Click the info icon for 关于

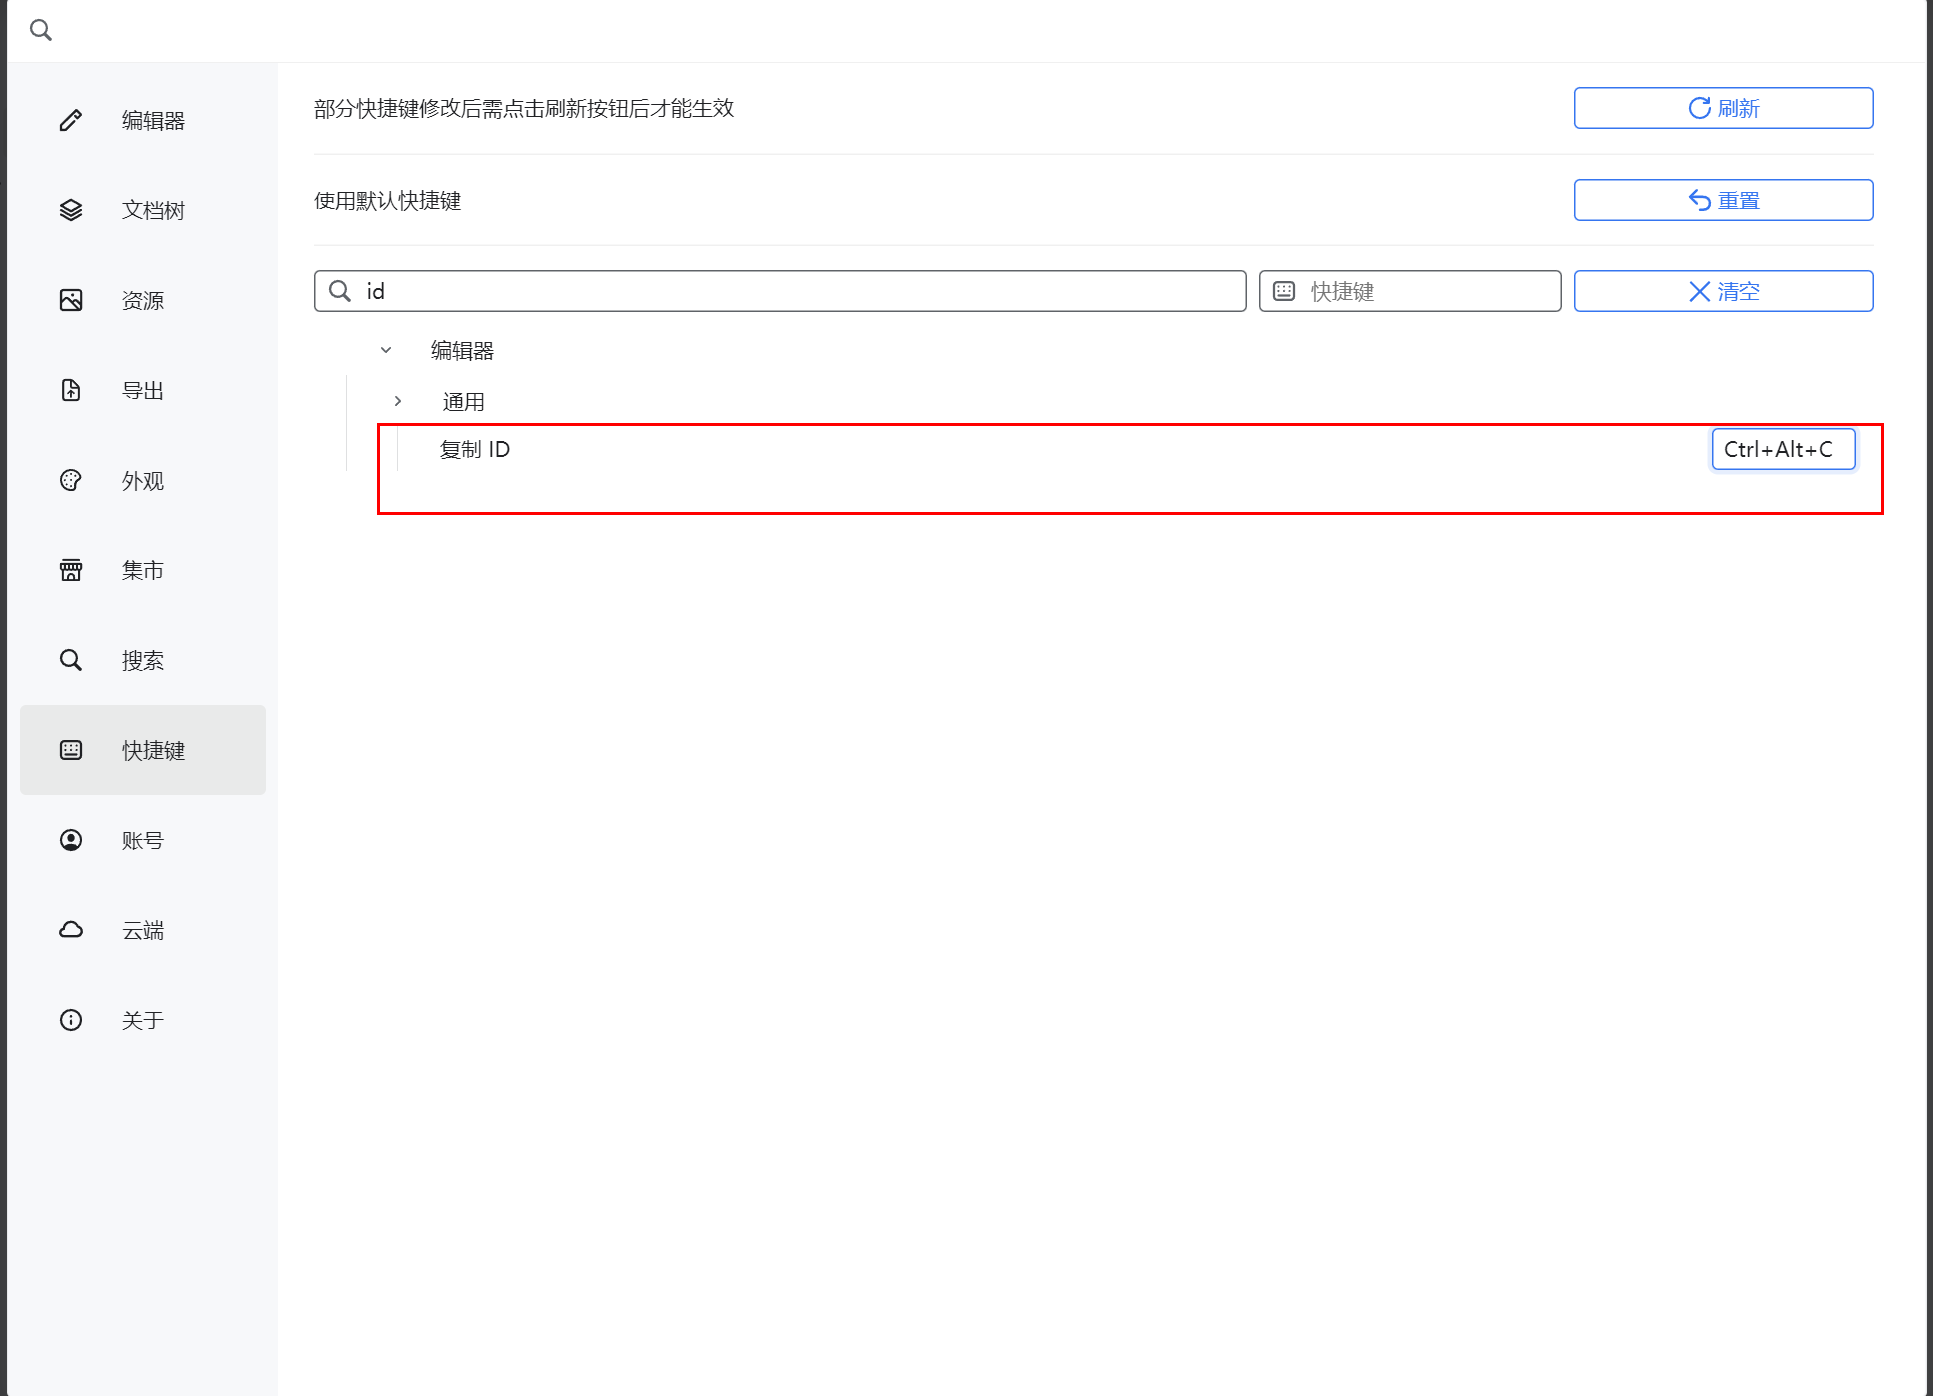click(71, 1020)
